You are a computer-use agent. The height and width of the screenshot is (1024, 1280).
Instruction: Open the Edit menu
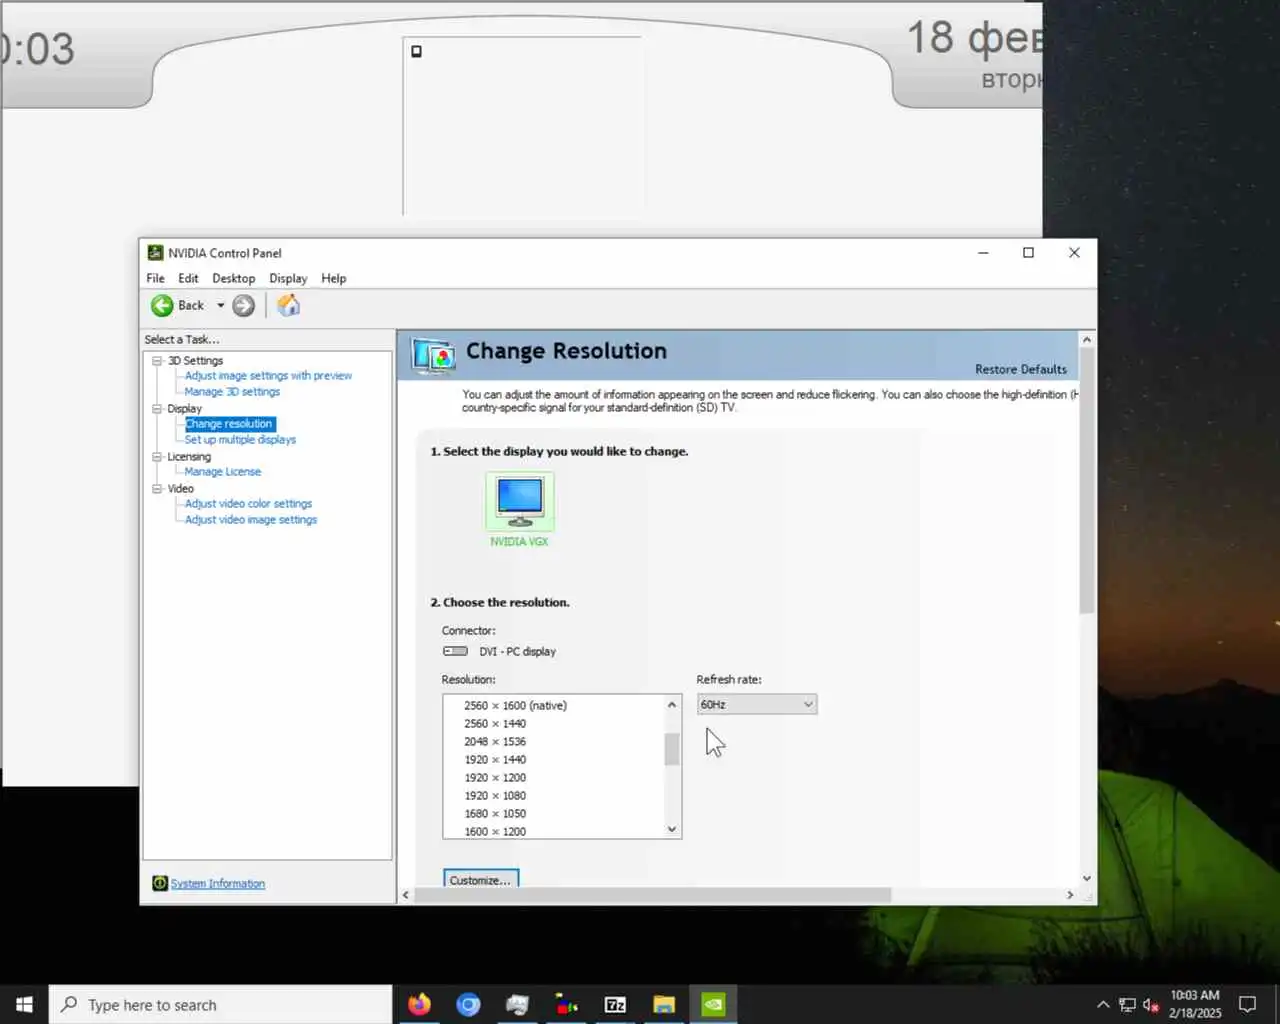pyautogui.click(x=188, y=278)
